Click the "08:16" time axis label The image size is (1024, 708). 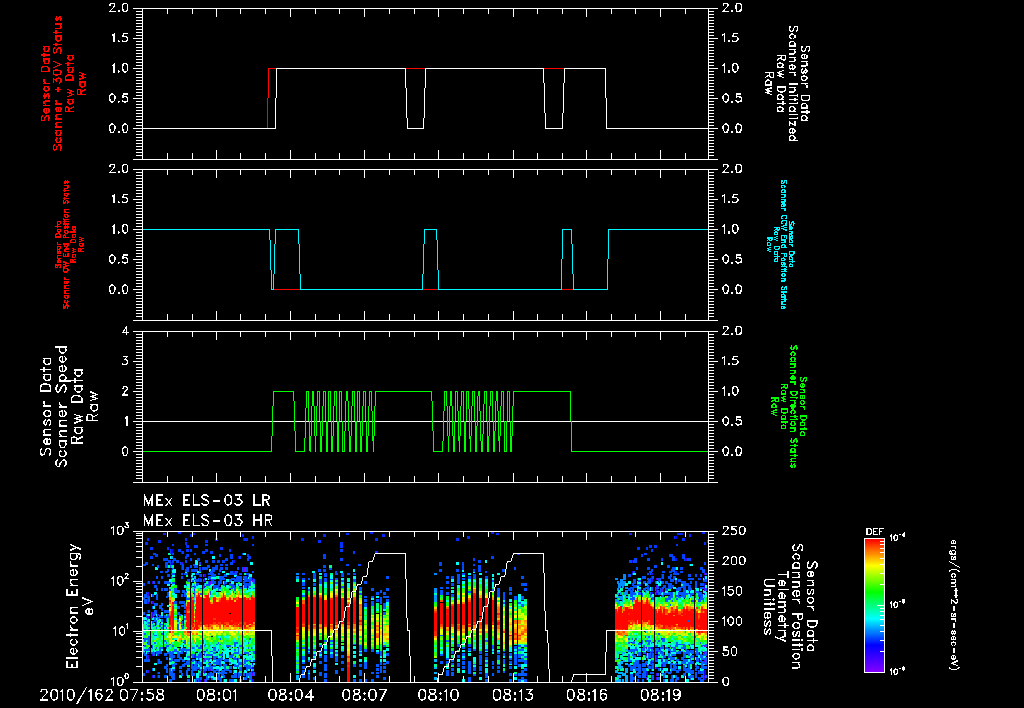tap(586, 695)
